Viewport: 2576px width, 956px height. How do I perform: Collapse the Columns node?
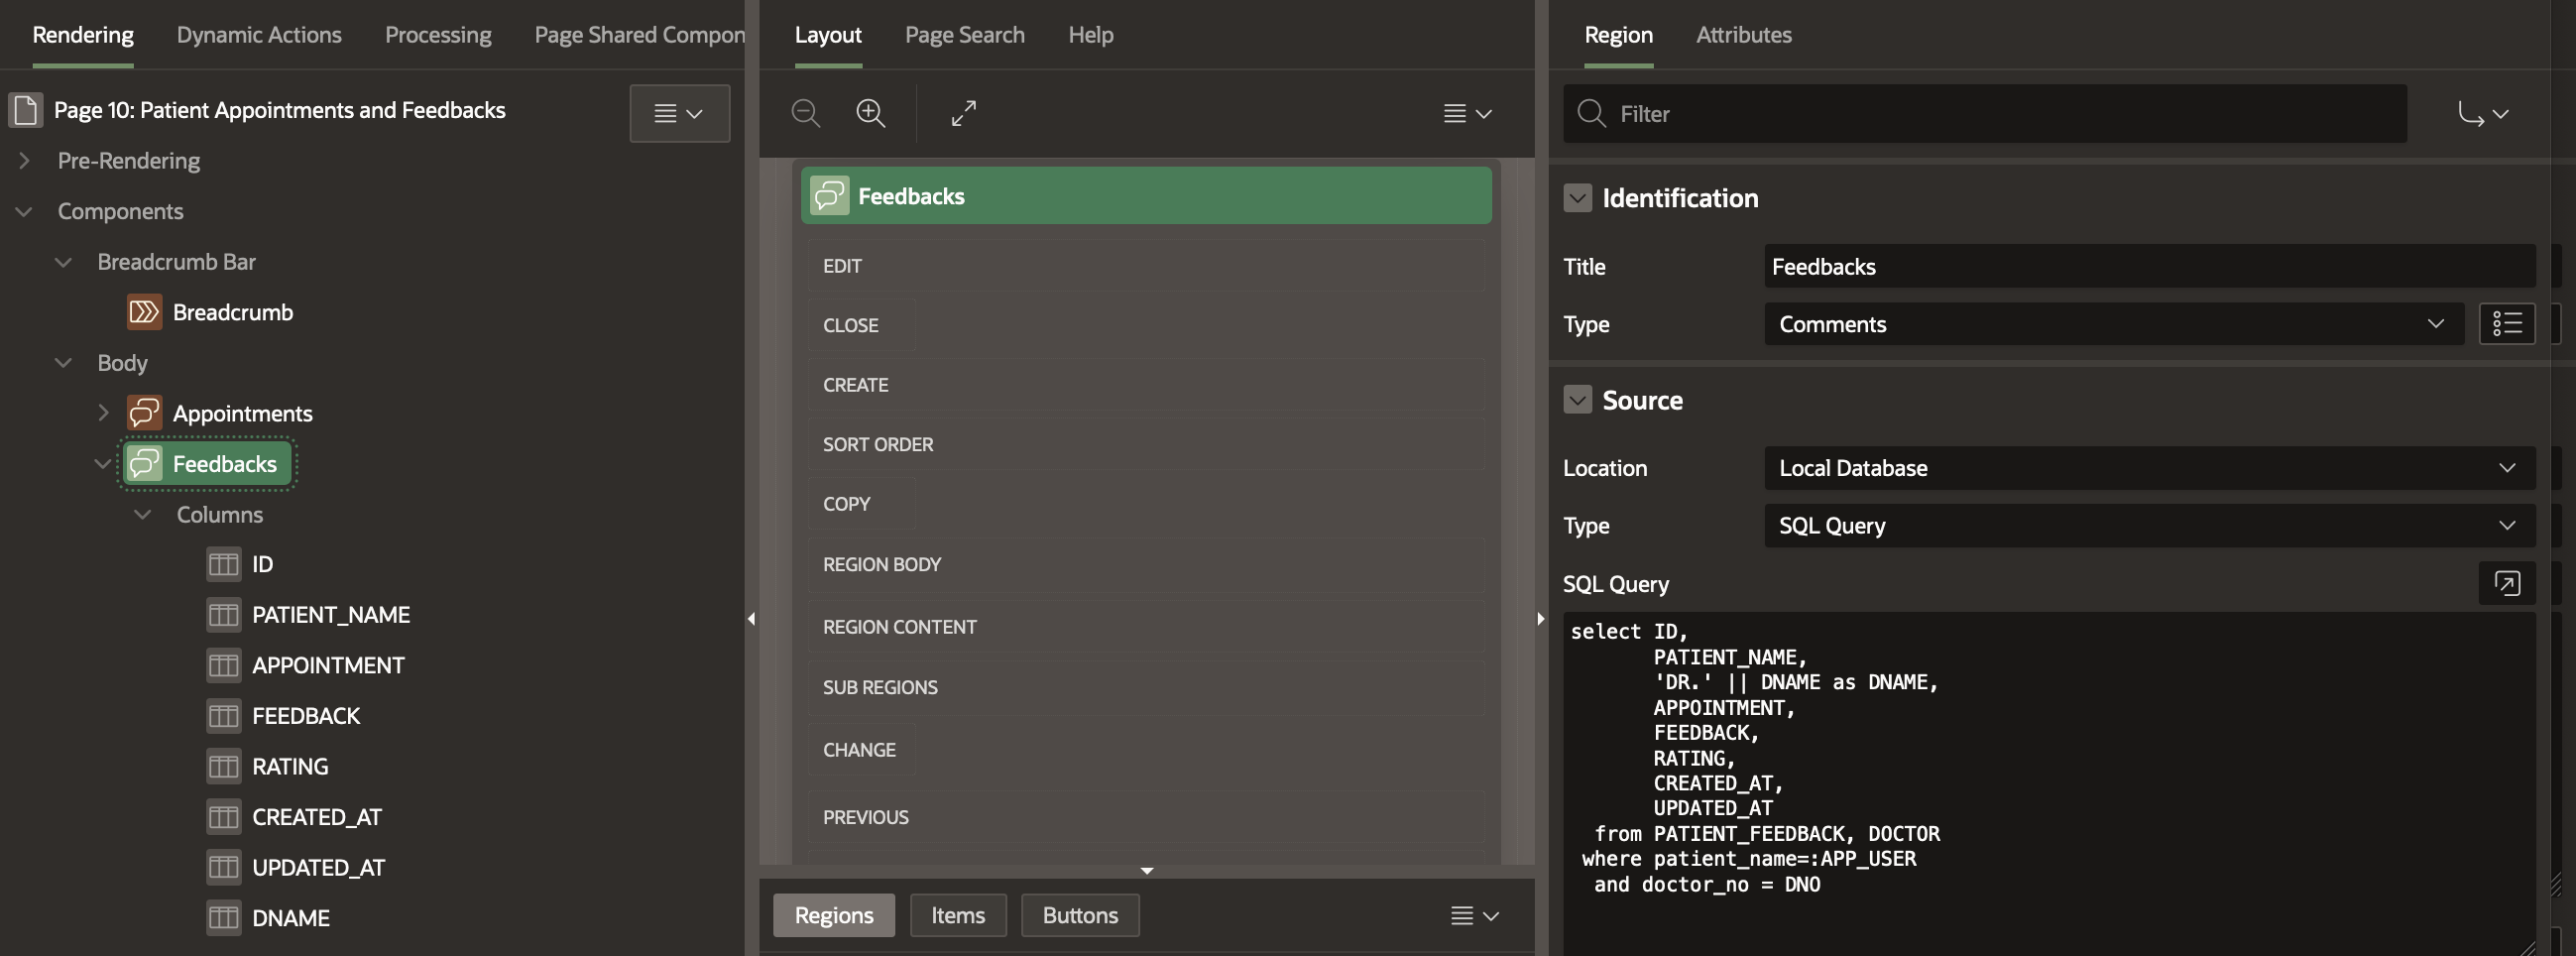[143, 514]
